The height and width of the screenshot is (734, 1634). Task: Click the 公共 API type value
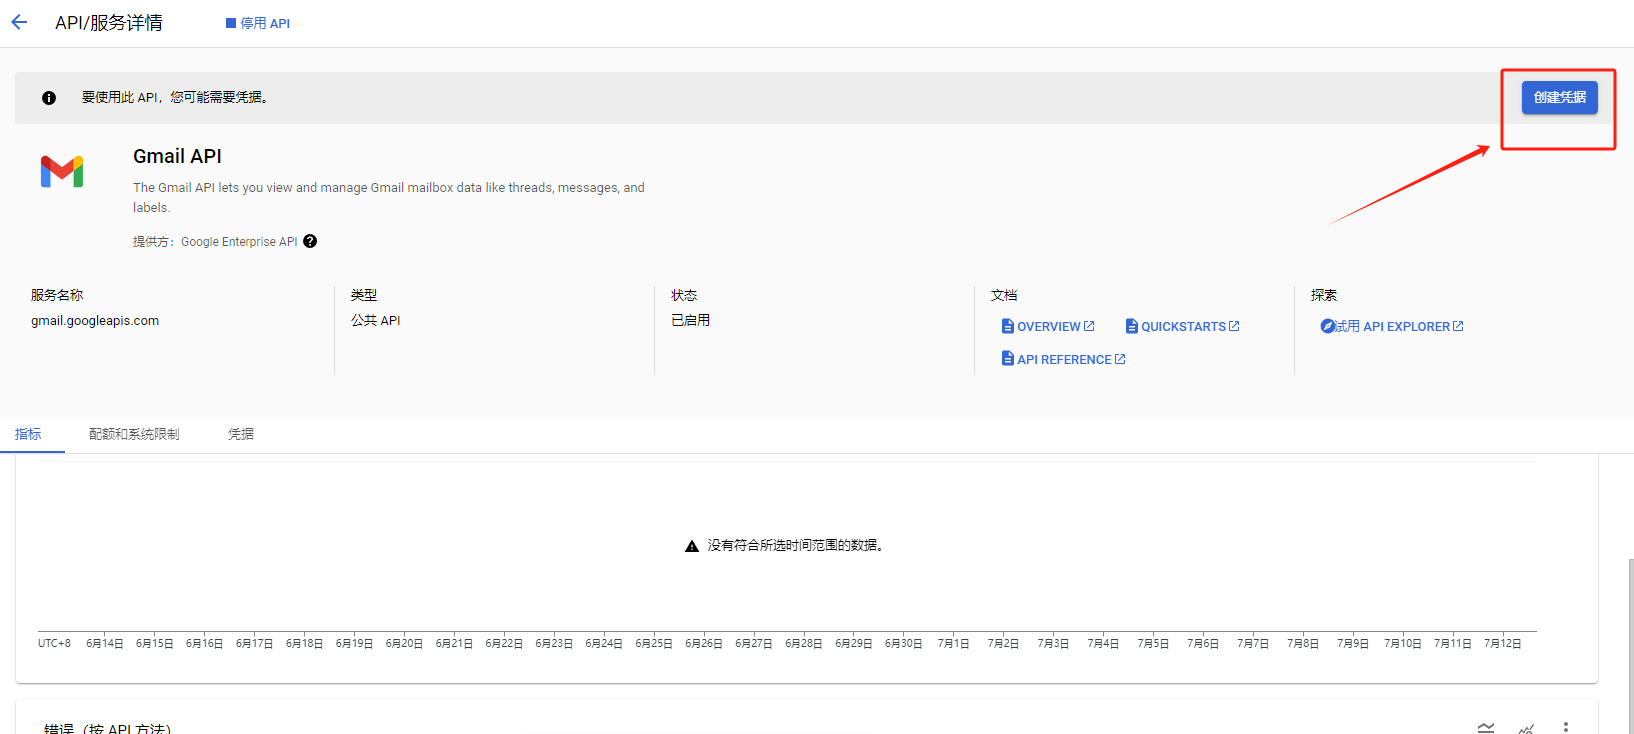coord(375,320)
